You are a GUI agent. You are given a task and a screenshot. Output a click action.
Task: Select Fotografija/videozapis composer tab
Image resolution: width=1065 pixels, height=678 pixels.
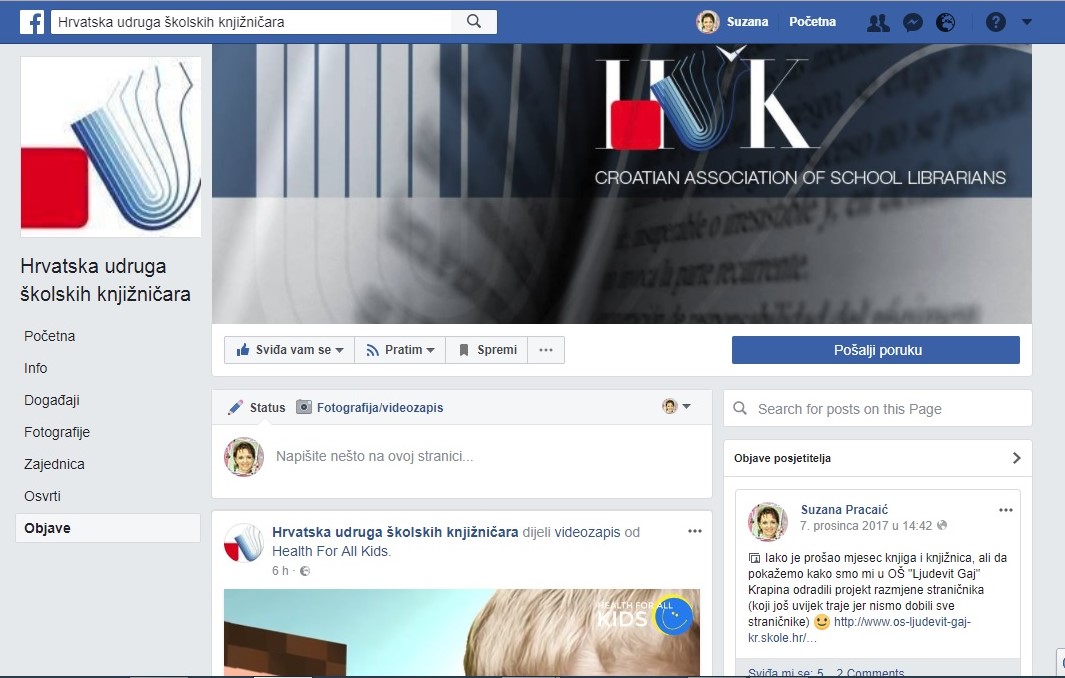370,408
